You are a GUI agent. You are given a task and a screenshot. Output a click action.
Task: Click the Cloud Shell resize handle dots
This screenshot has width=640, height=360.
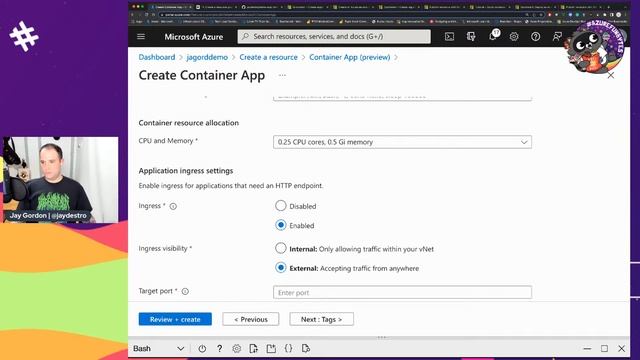[381, 338]
